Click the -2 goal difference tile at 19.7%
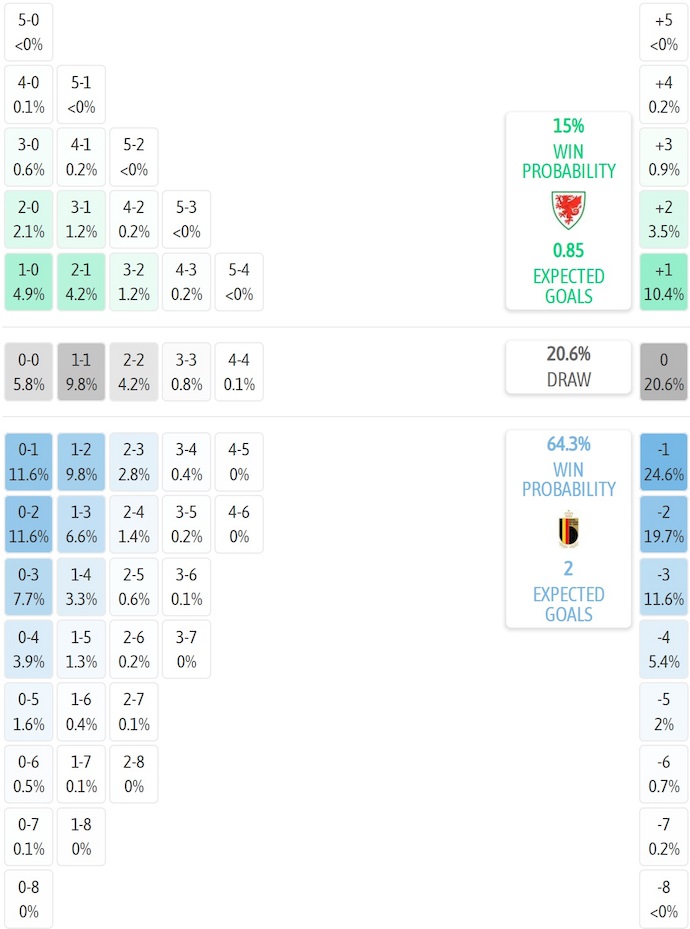 664,524
